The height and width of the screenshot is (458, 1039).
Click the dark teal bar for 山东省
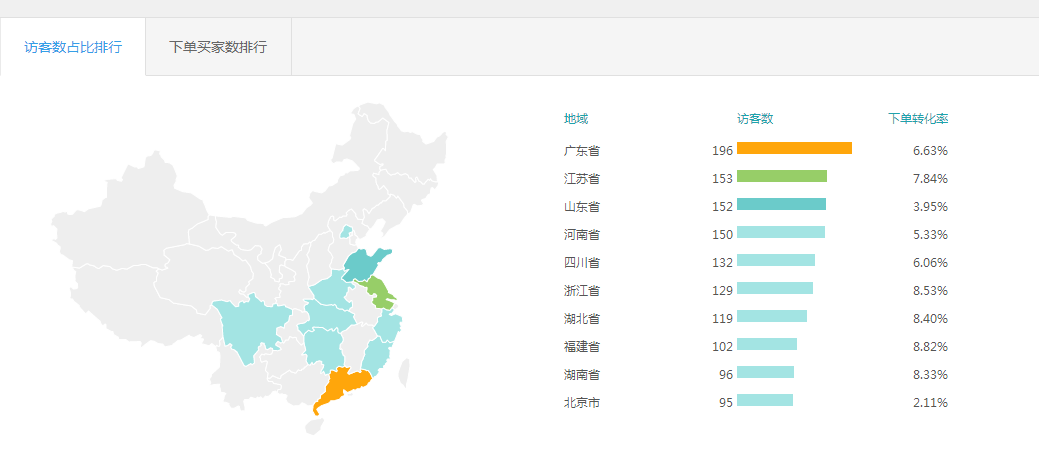[x=781, y=203]
